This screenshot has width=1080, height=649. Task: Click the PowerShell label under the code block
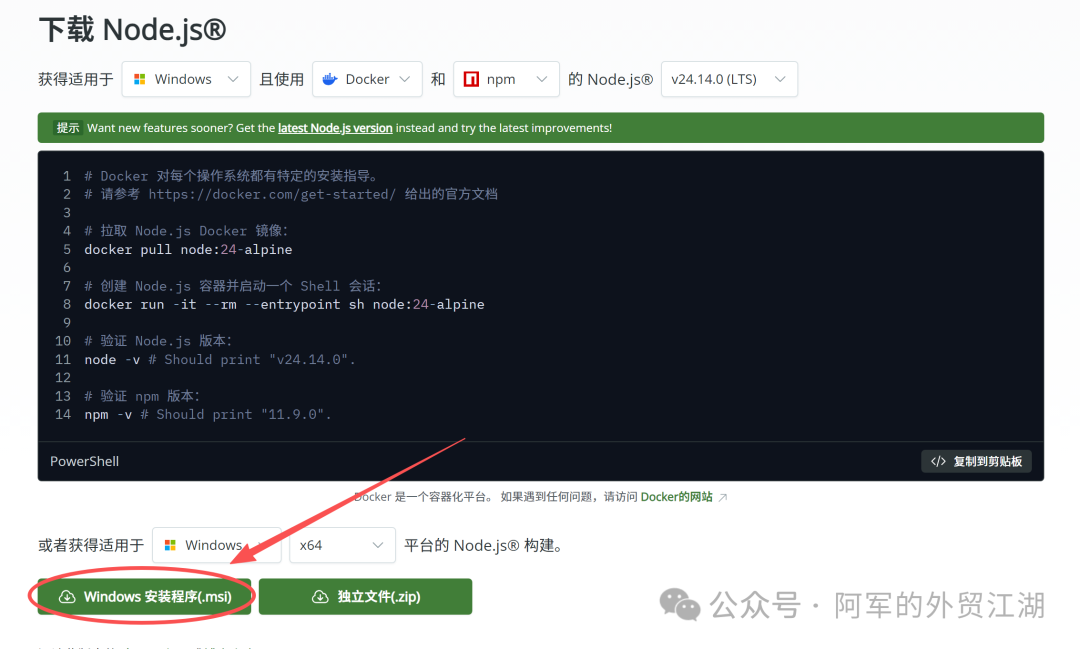[85, 461]
